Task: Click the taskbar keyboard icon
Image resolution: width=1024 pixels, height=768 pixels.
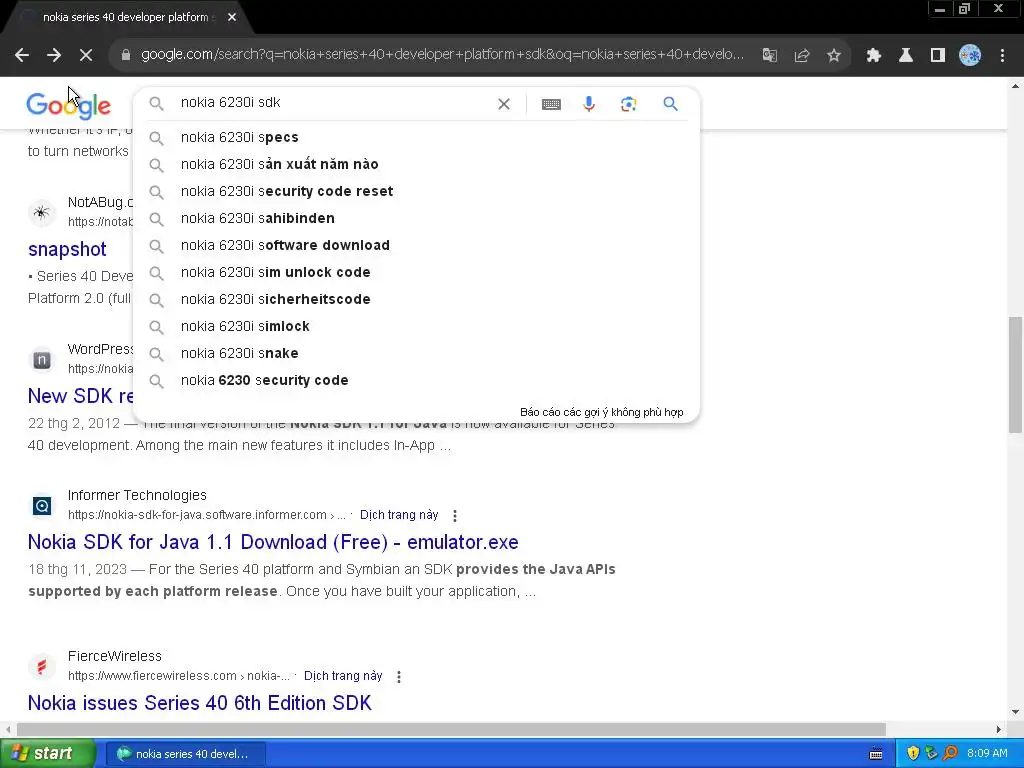Action: (876, 754)
